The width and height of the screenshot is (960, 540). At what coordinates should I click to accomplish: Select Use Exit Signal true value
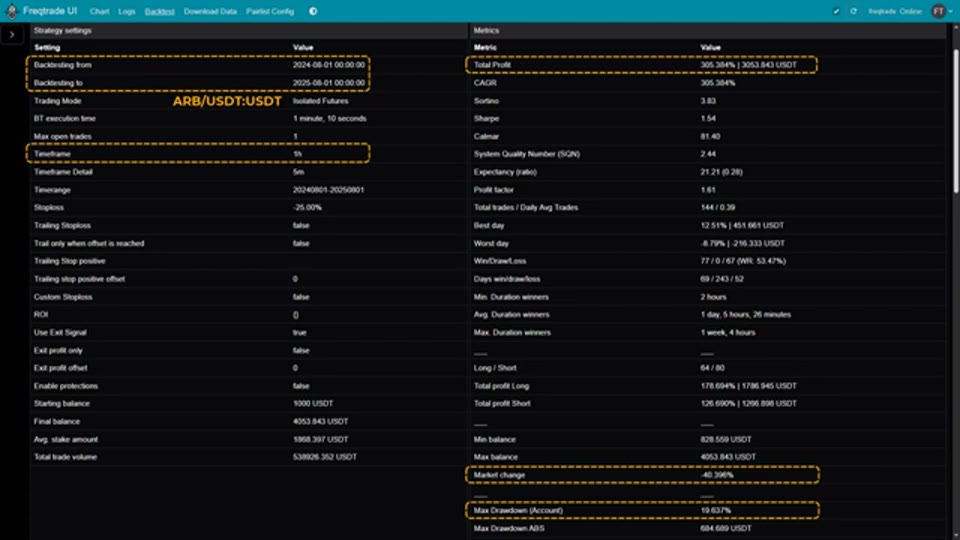tap(299, 332)
